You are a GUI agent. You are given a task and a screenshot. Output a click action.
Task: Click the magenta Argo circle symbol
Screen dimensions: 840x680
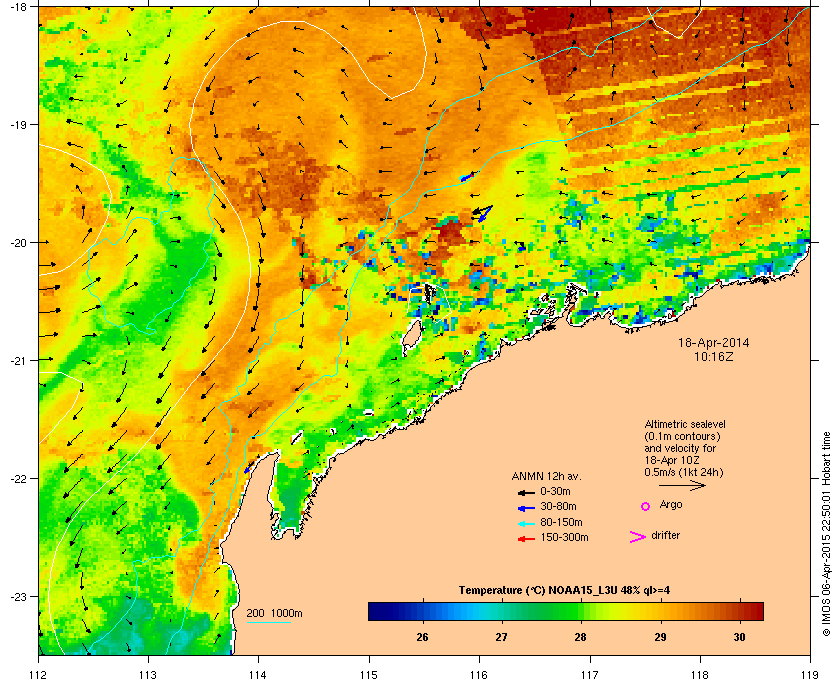click(646, 506)
